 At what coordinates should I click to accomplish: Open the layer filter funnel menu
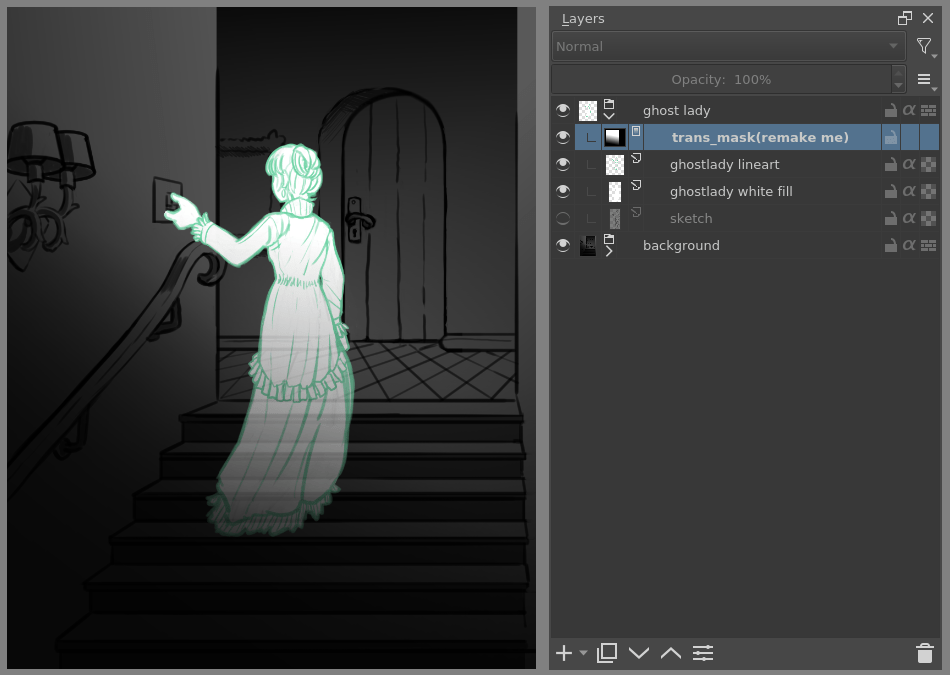pyautogui.click(x=923, y=46)
